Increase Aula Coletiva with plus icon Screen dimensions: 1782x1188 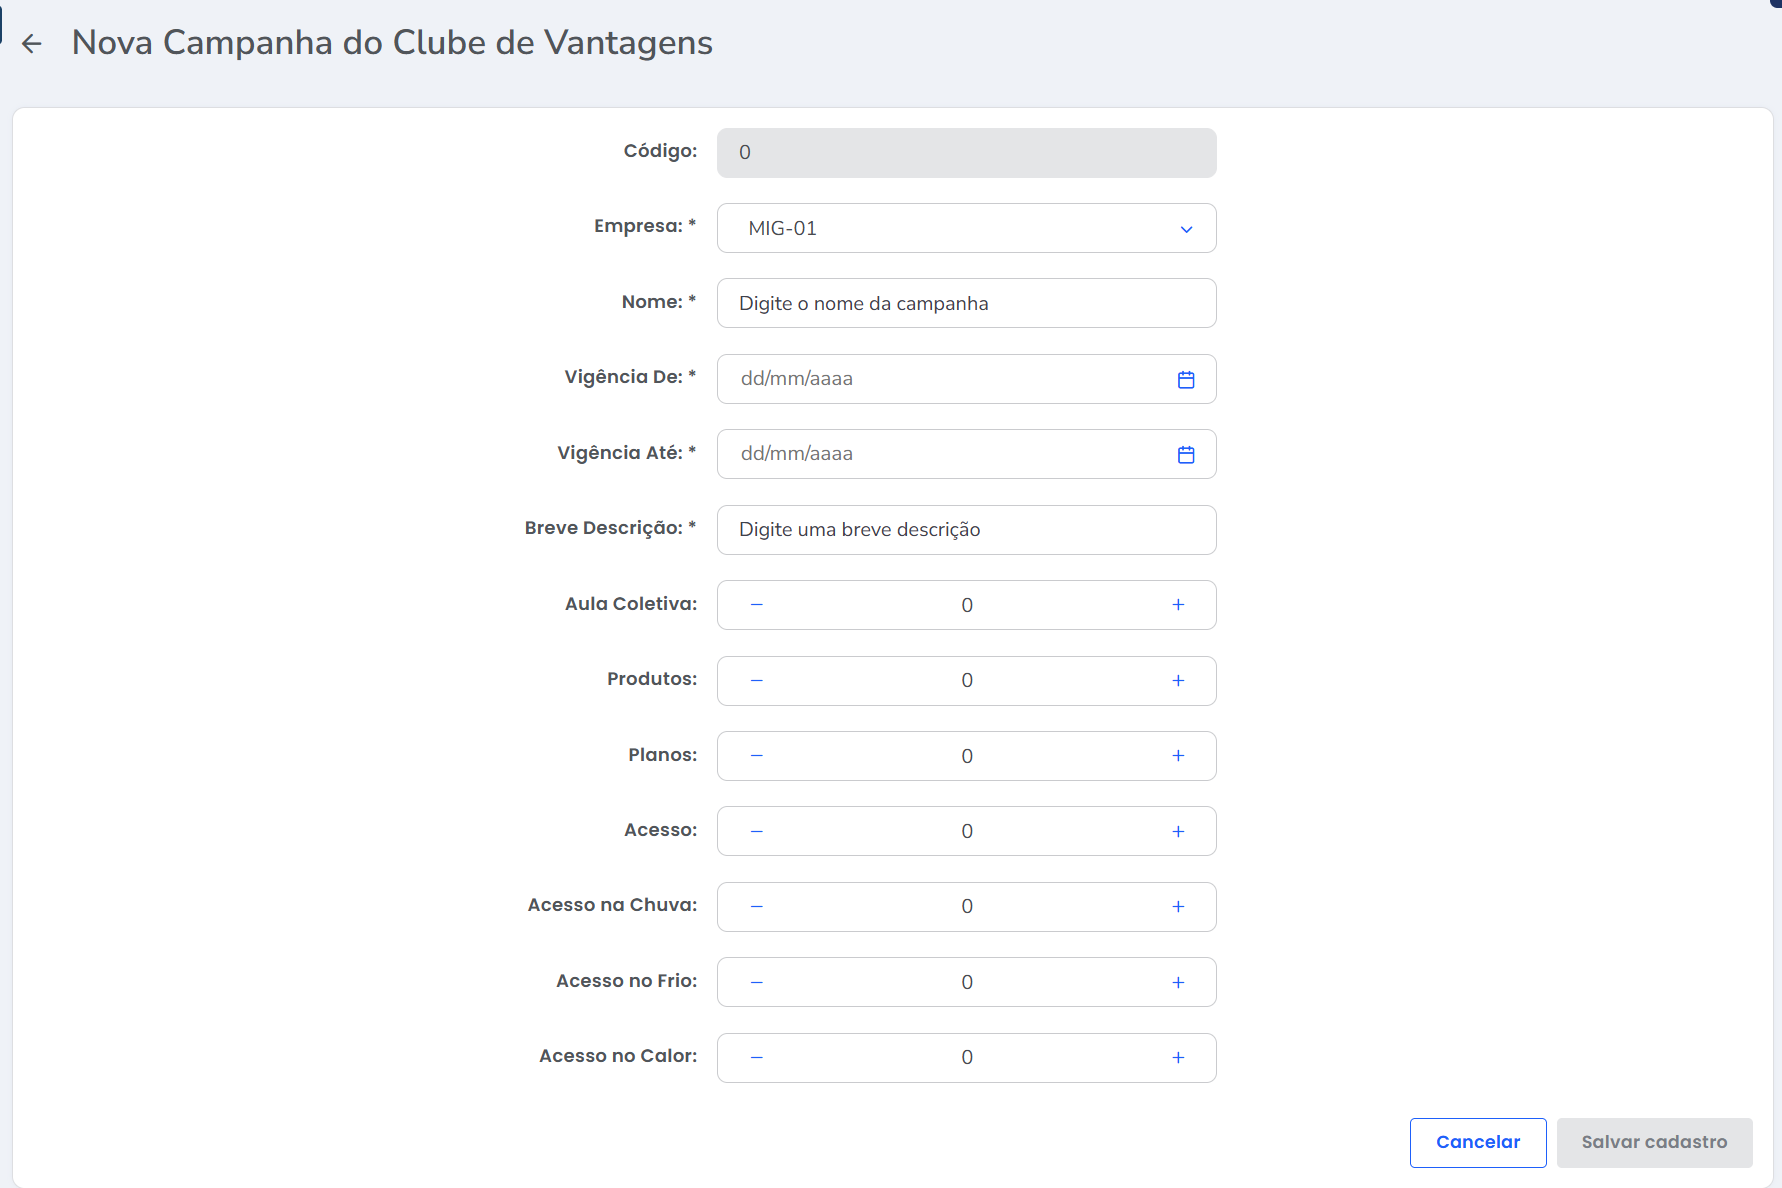point(1178,605)
